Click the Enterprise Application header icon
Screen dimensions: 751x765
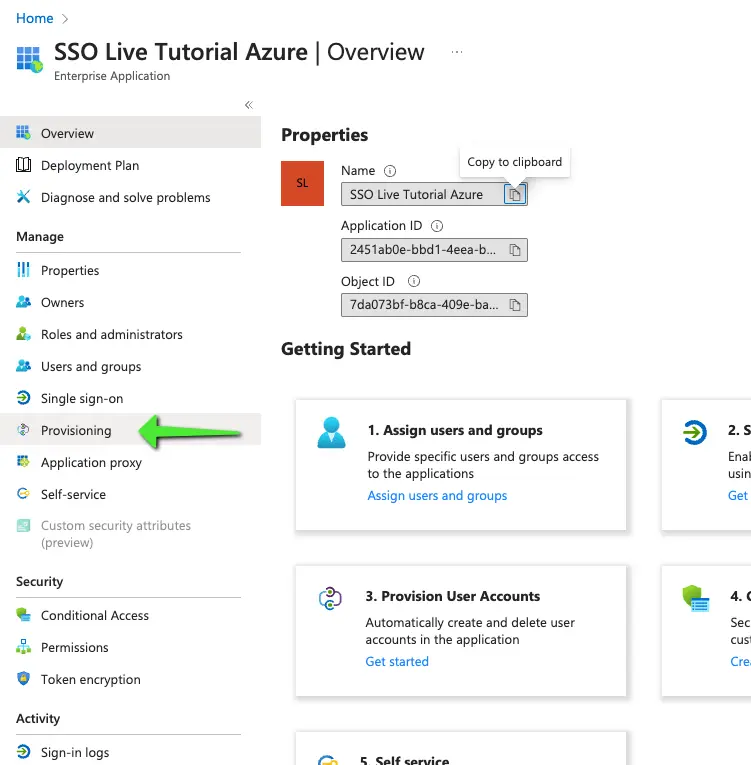click(29, 60)
